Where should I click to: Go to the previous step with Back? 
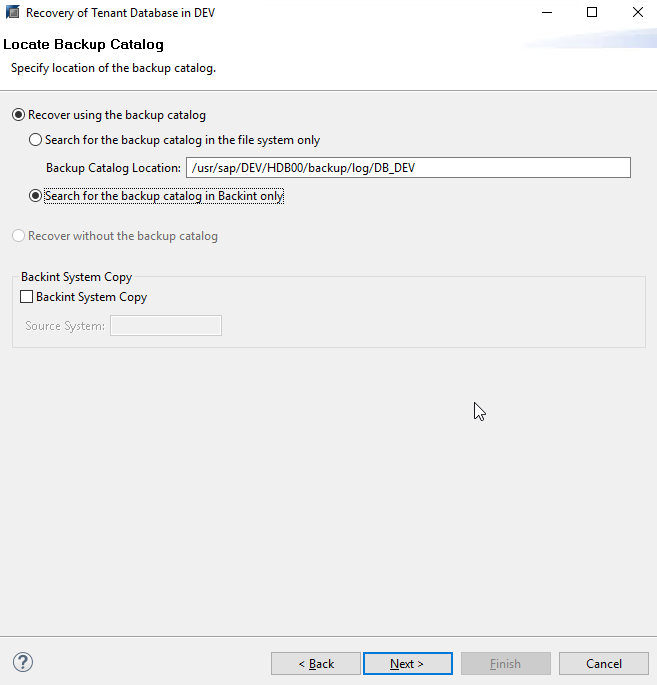tap(316, 664)
